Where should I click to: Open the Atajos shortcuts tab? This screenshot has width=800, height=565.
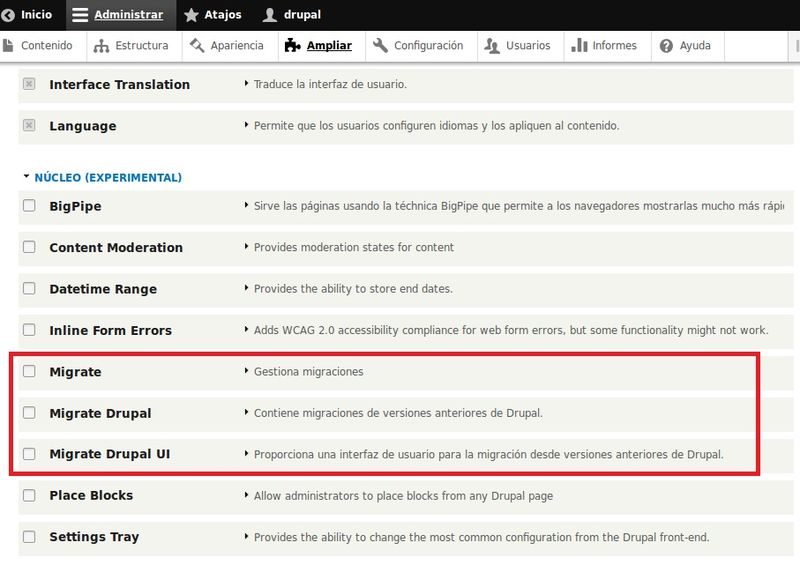pos(215,15)
